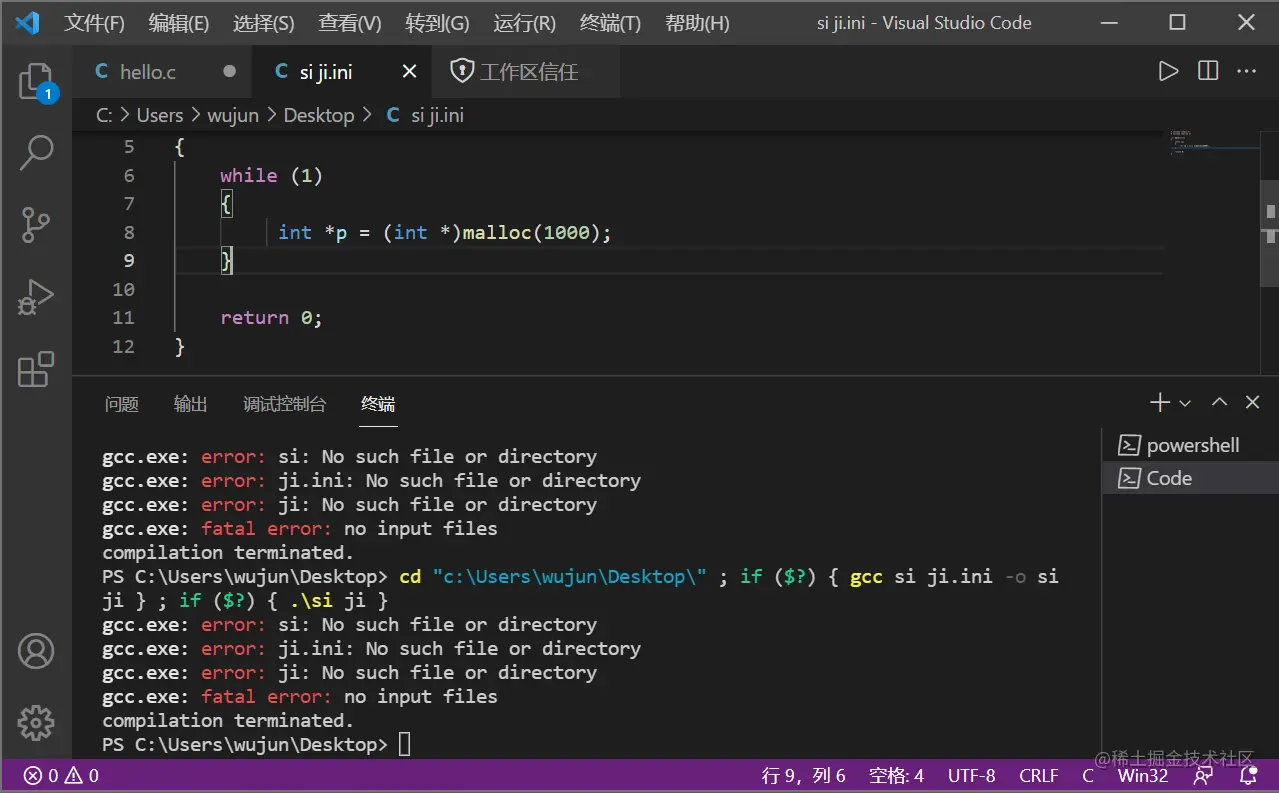Open the Run and Debug view
1279x793 pixels.
coord(36,297)
